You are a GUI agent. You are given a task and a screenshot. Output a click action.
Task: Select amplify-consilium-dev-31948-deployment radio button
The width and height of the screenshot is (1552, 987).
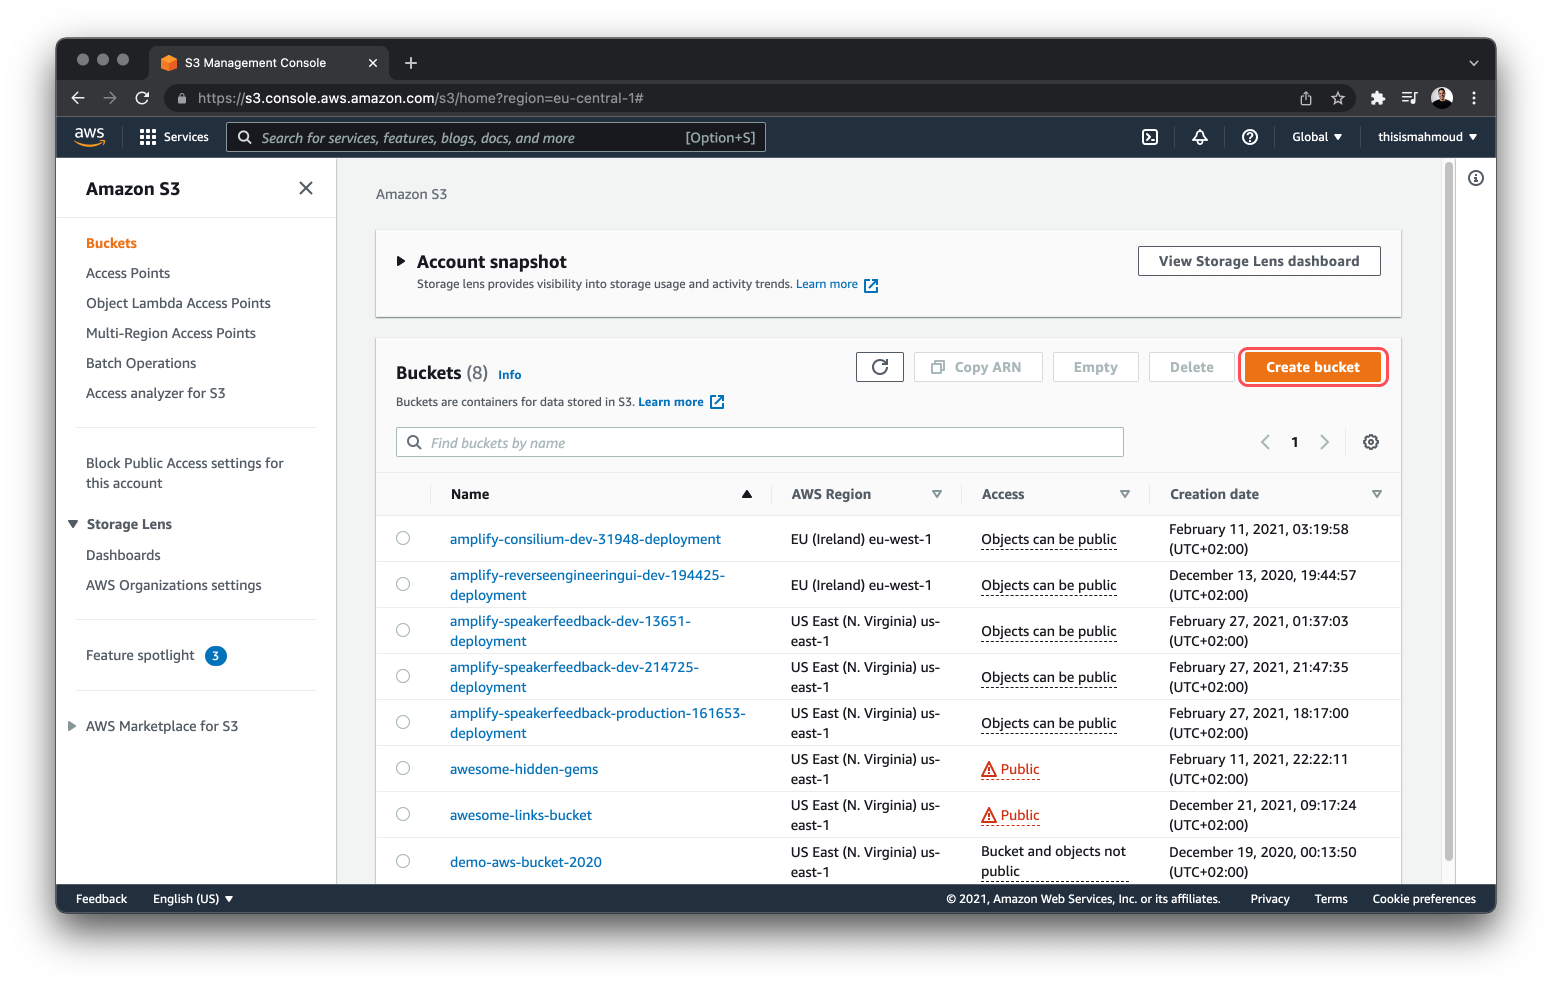(x=403, y=538)
